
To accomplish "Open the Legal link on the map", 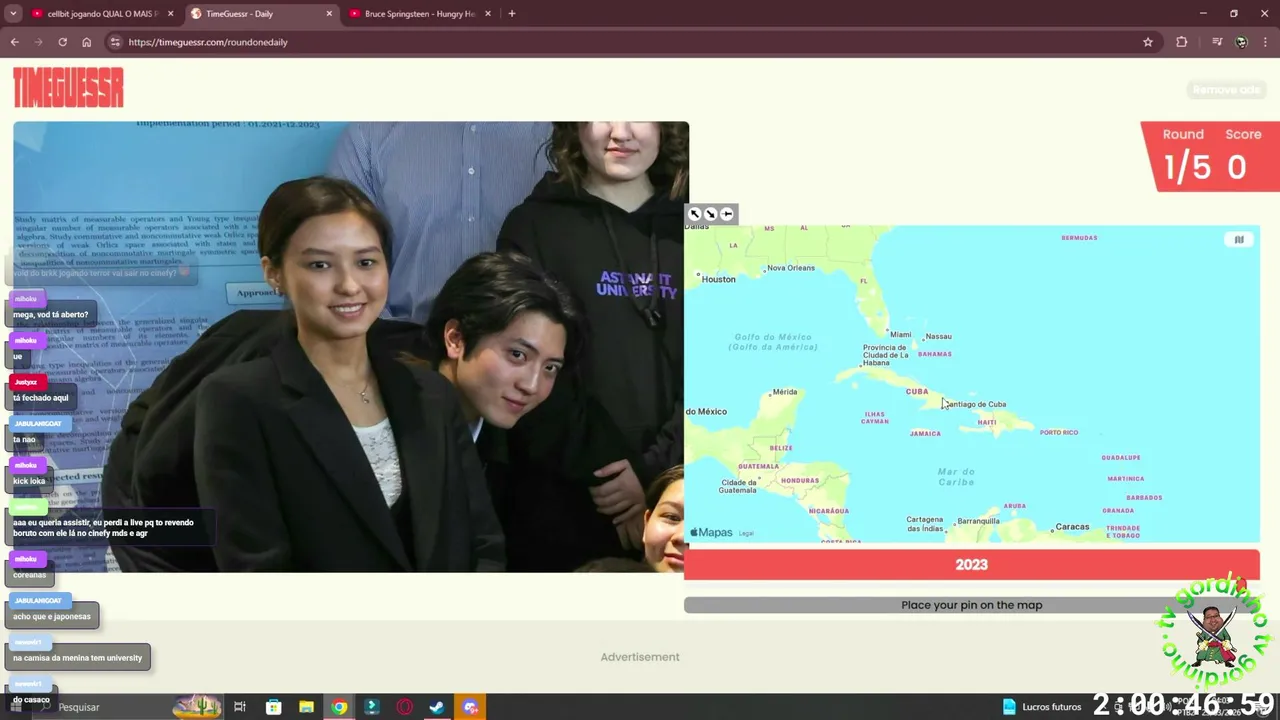I will [x=746, y=533].
